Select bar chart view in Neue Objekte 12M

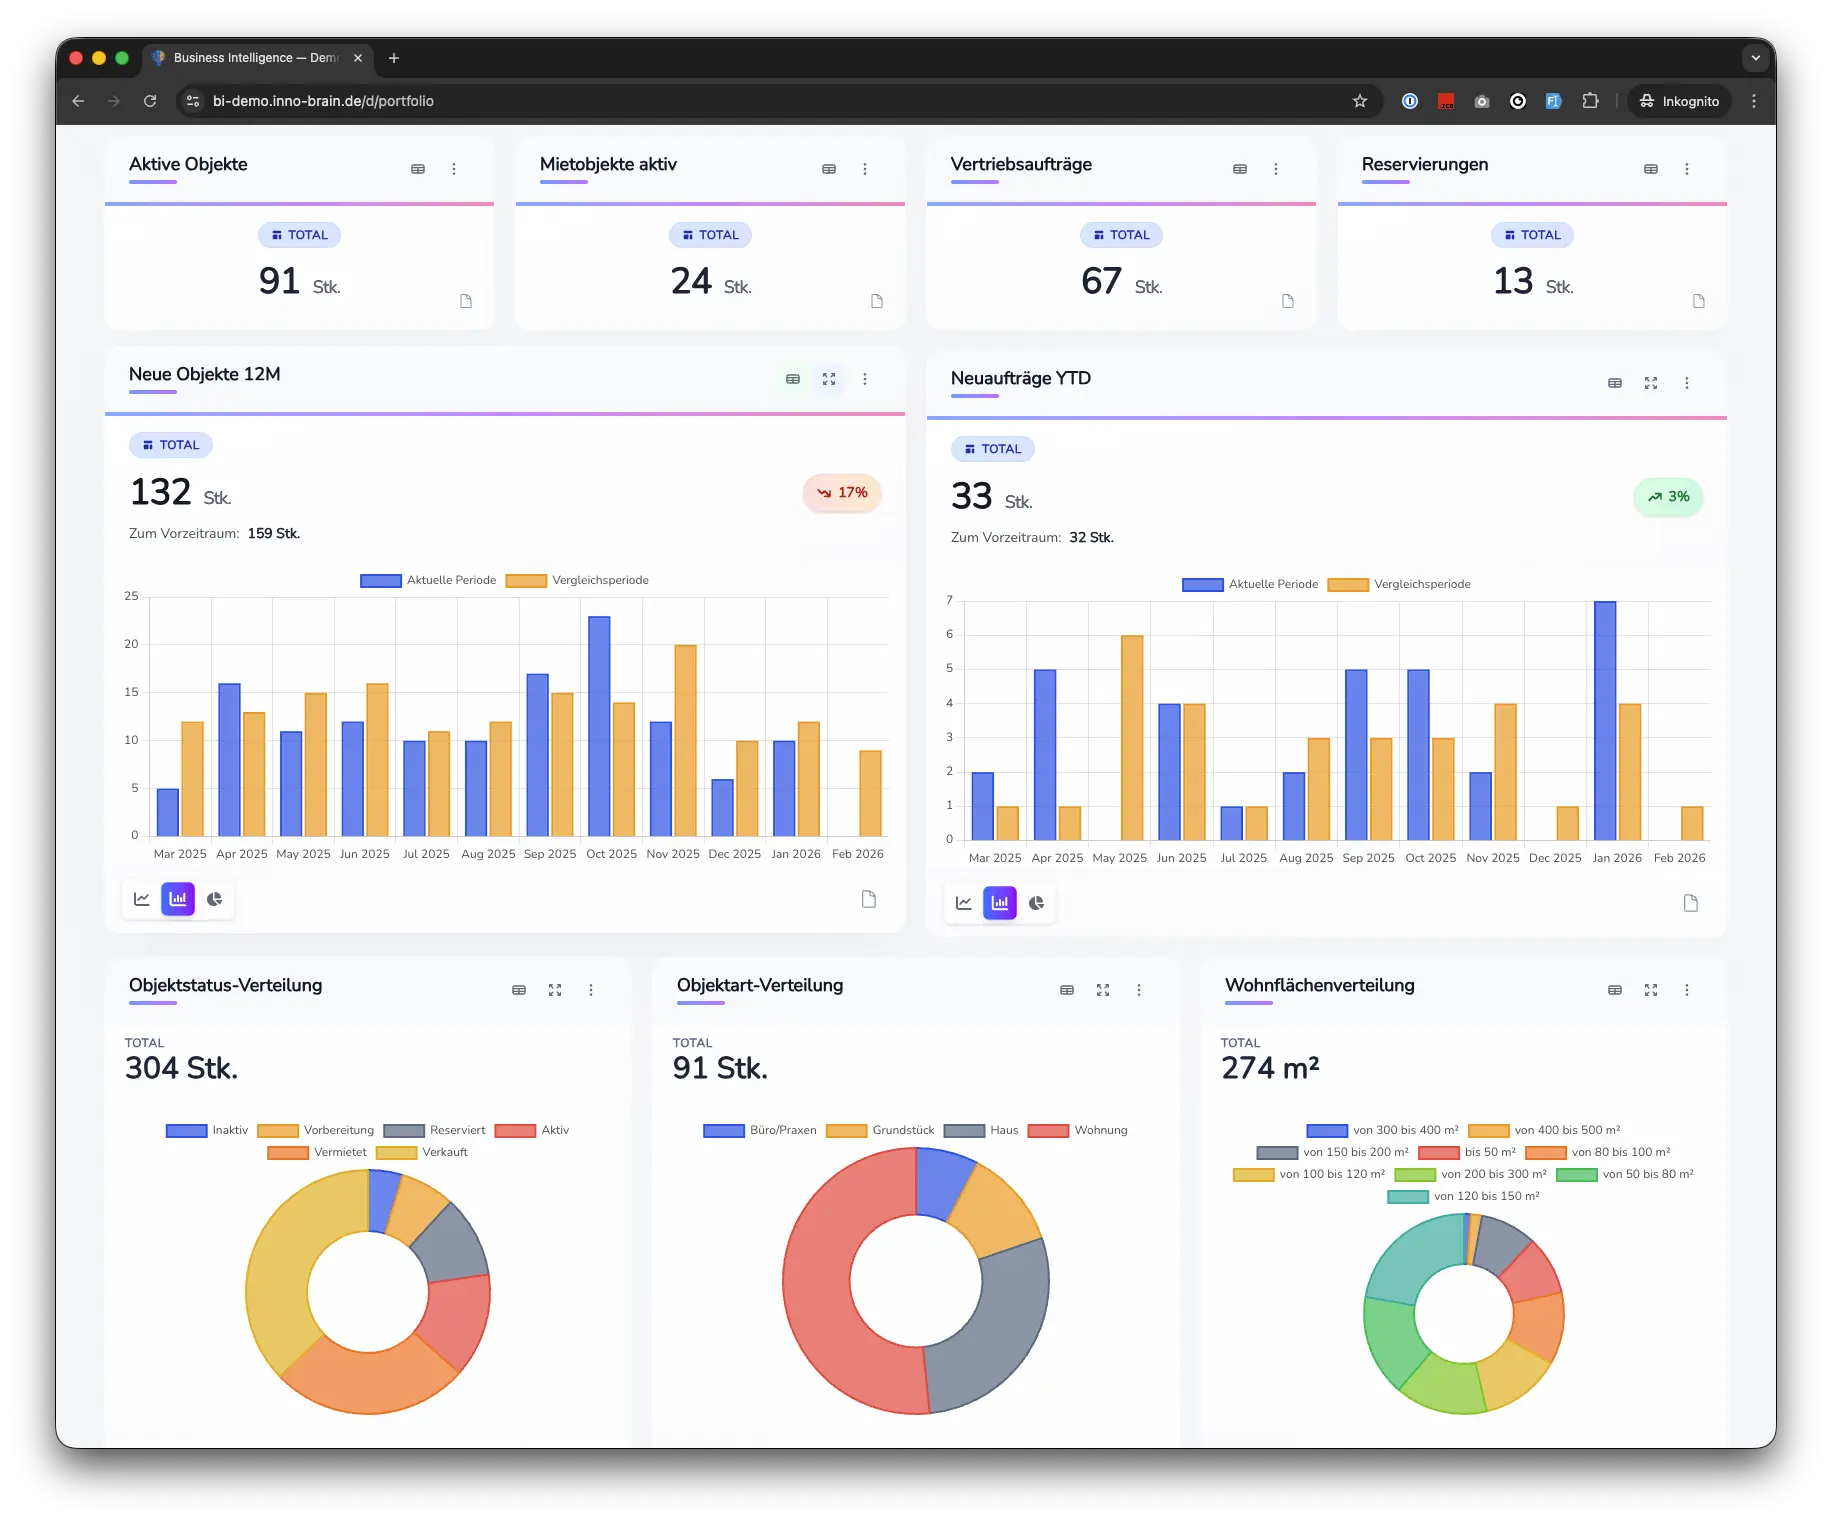[178, 899]
